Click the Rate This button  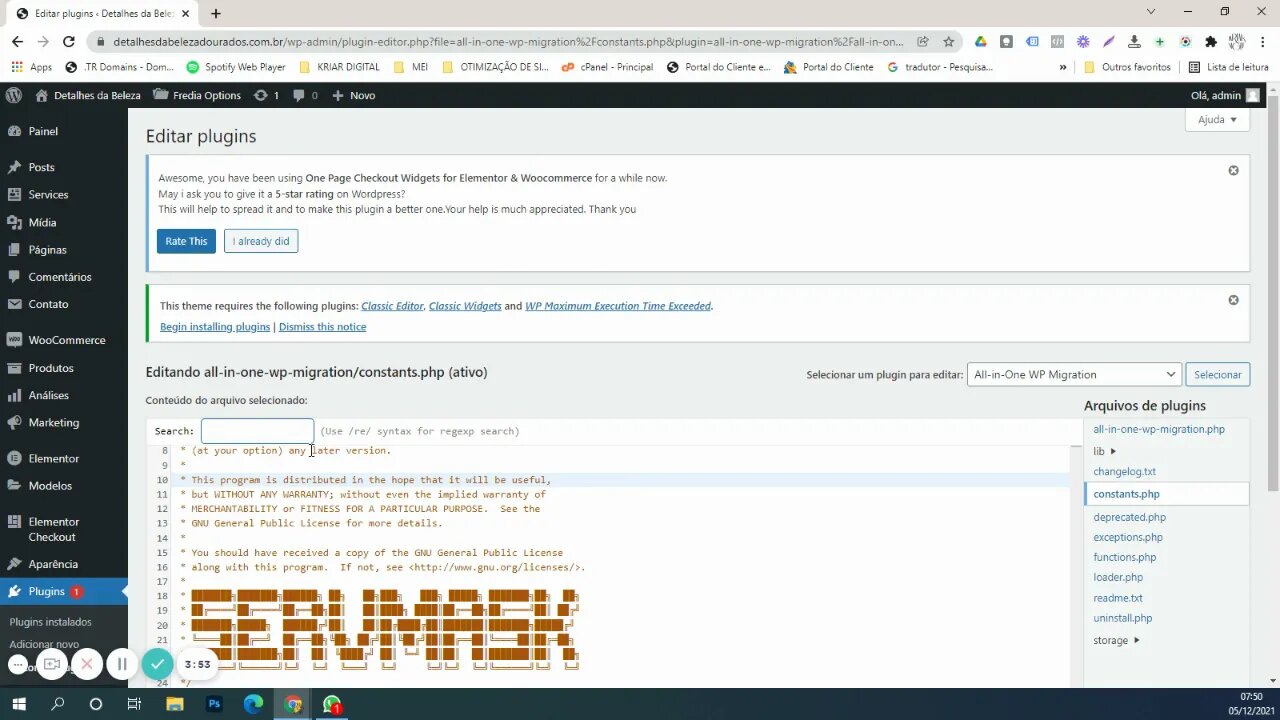[x=186, y=241]
